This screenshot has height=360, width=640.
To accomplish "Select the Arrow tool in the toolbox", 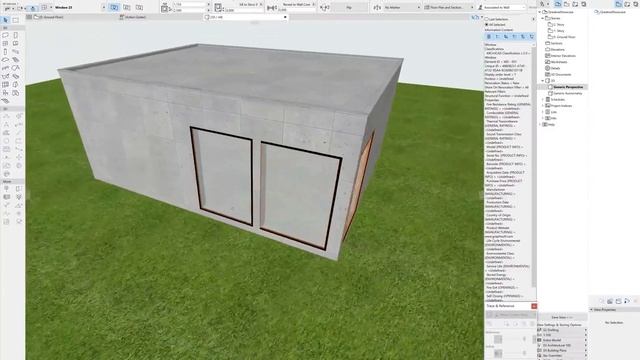I will click(x=6, y=20).
